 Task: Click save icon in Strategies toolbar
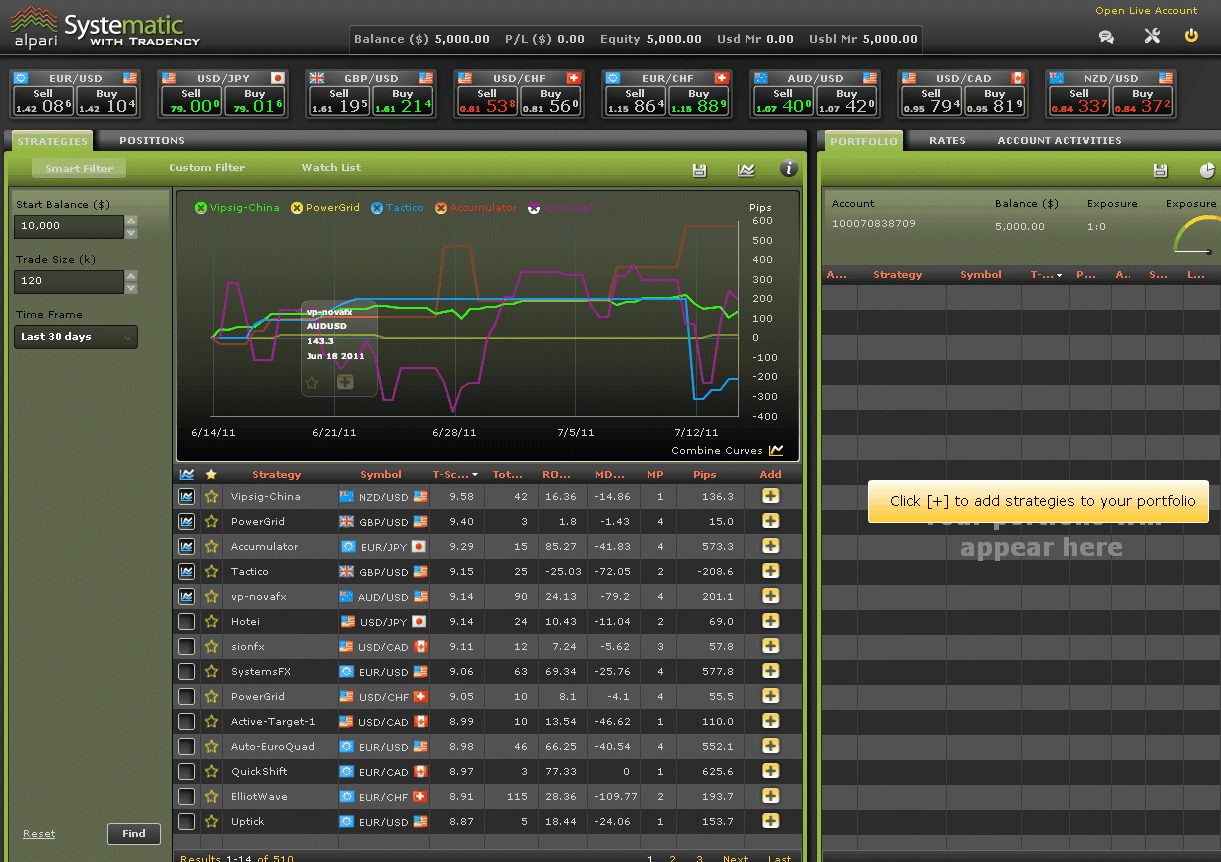699,170
